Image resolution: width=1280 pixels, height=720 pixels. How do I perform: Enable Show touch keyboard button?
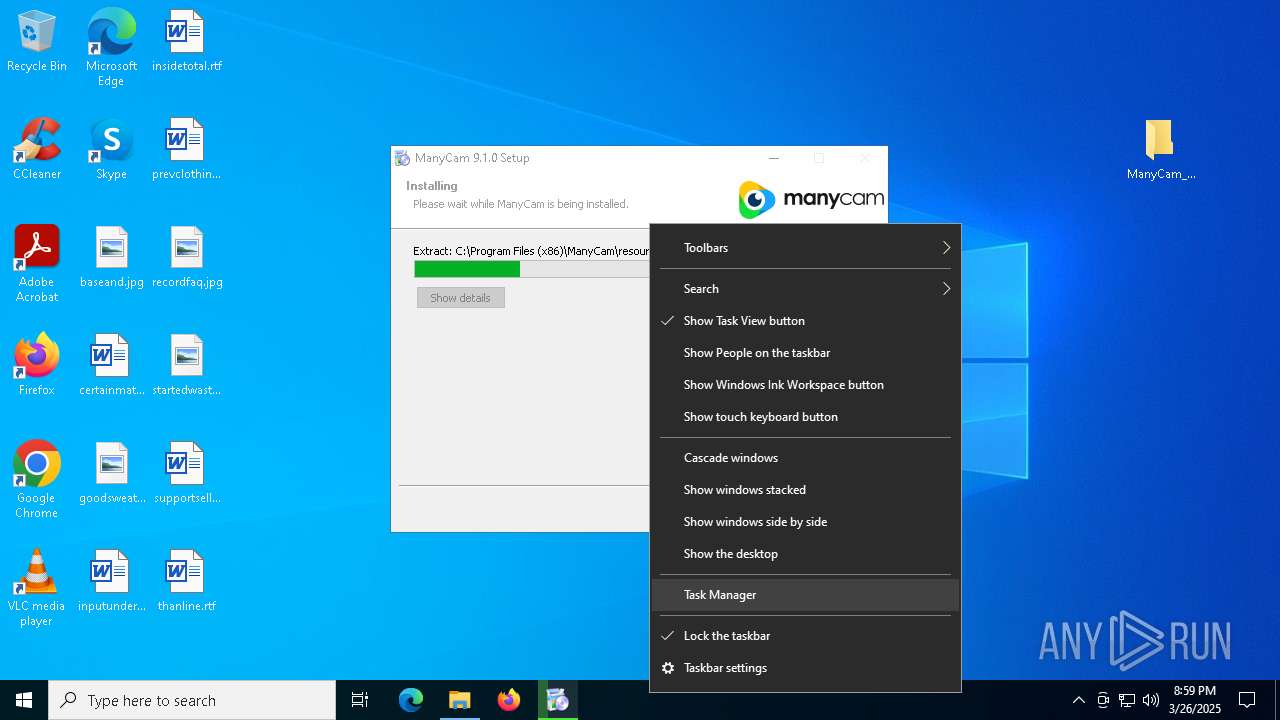click(x=805, y=417)
